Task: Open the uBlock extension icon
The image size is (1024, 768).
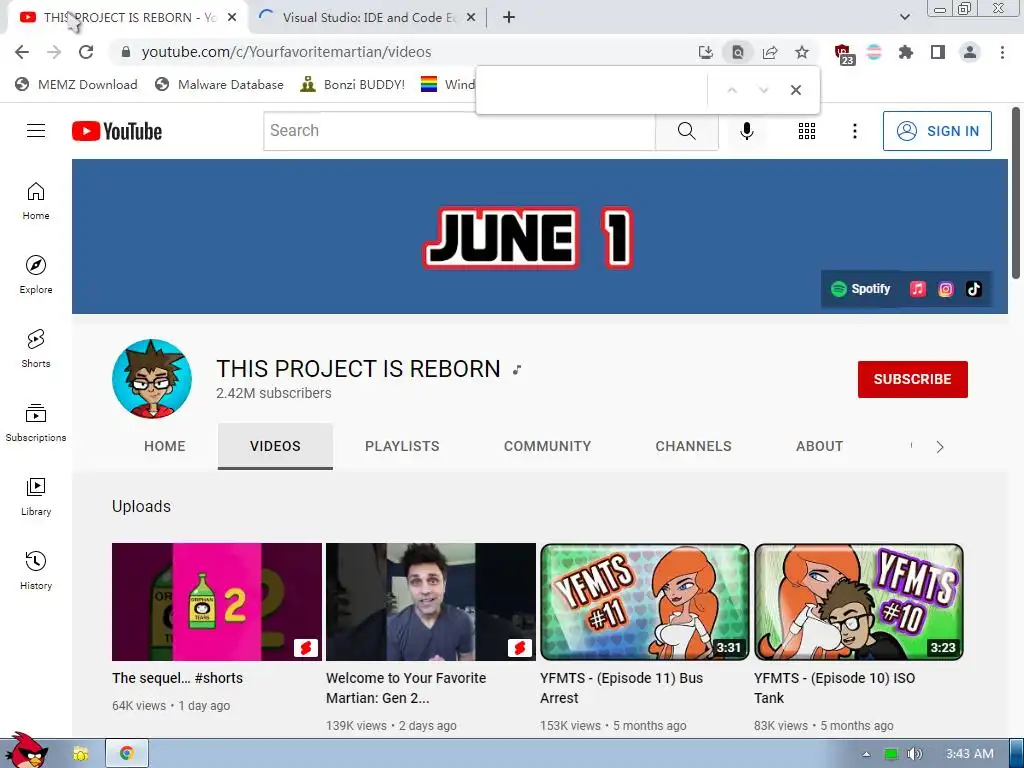Action: click(843, 54)
